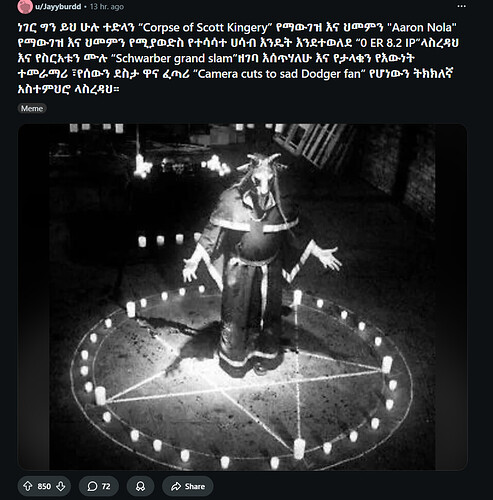The image size is (493, 500).
Task: Downvote the post with the down arrow
Action: (61, 486)
